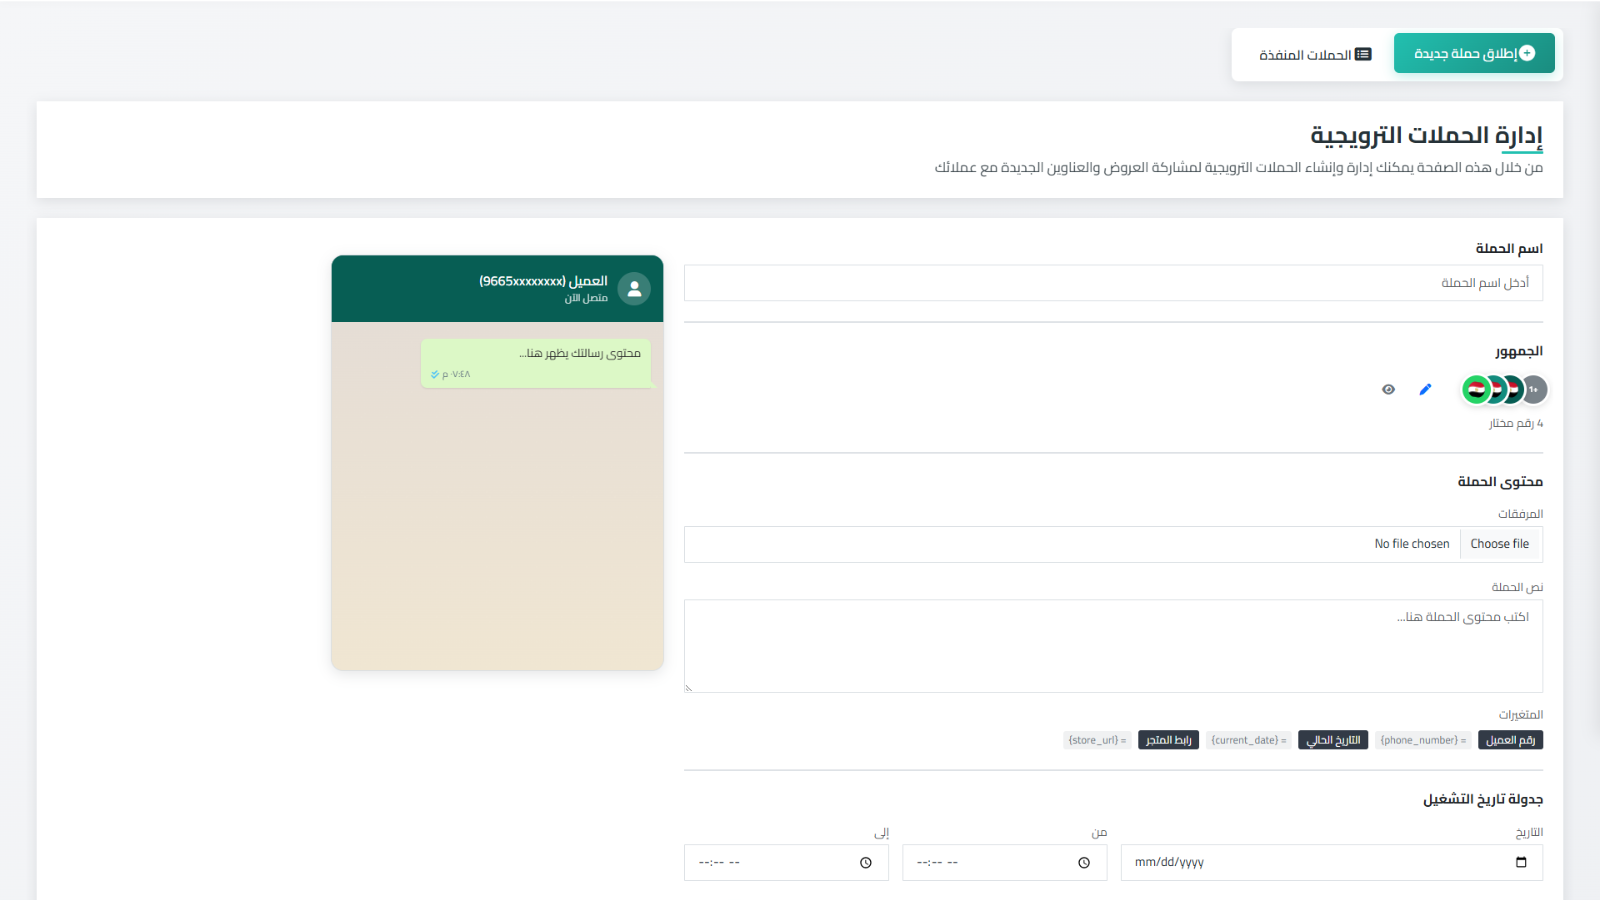Click the plus icon on إطلاق حملة جديدة button
Image resolution: width=1600 pixels, height=900 pixels.
(1527, 53)
